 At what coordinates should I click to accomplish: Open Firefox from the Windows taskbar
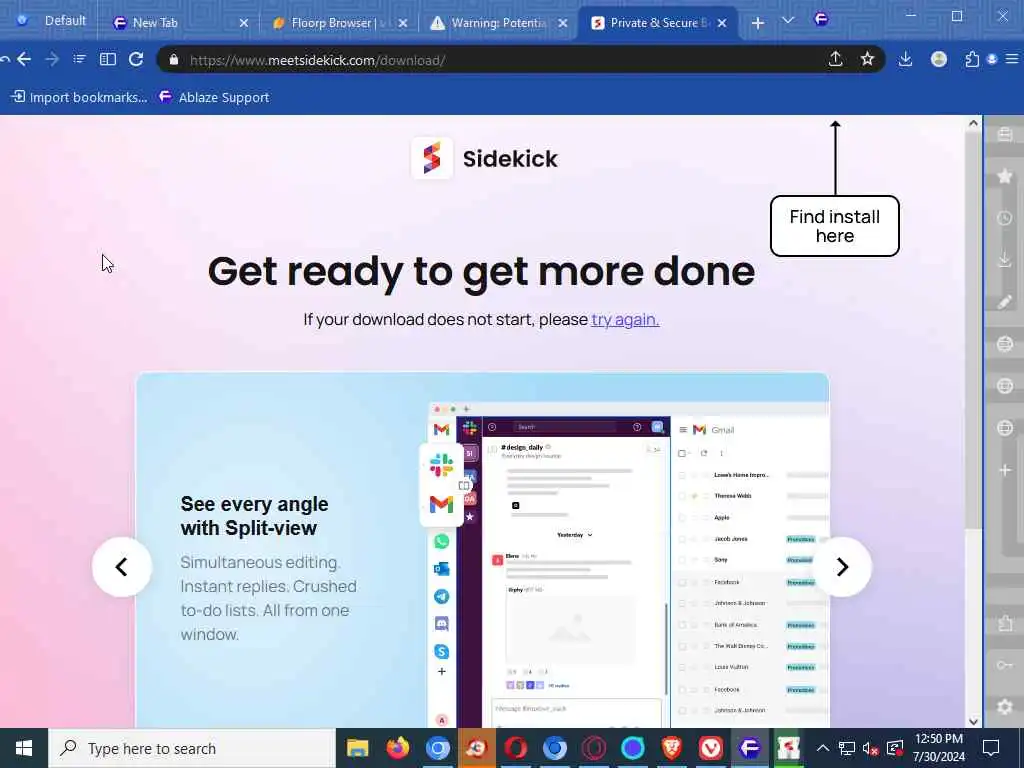pyautogui.click(x=398, y=748)
